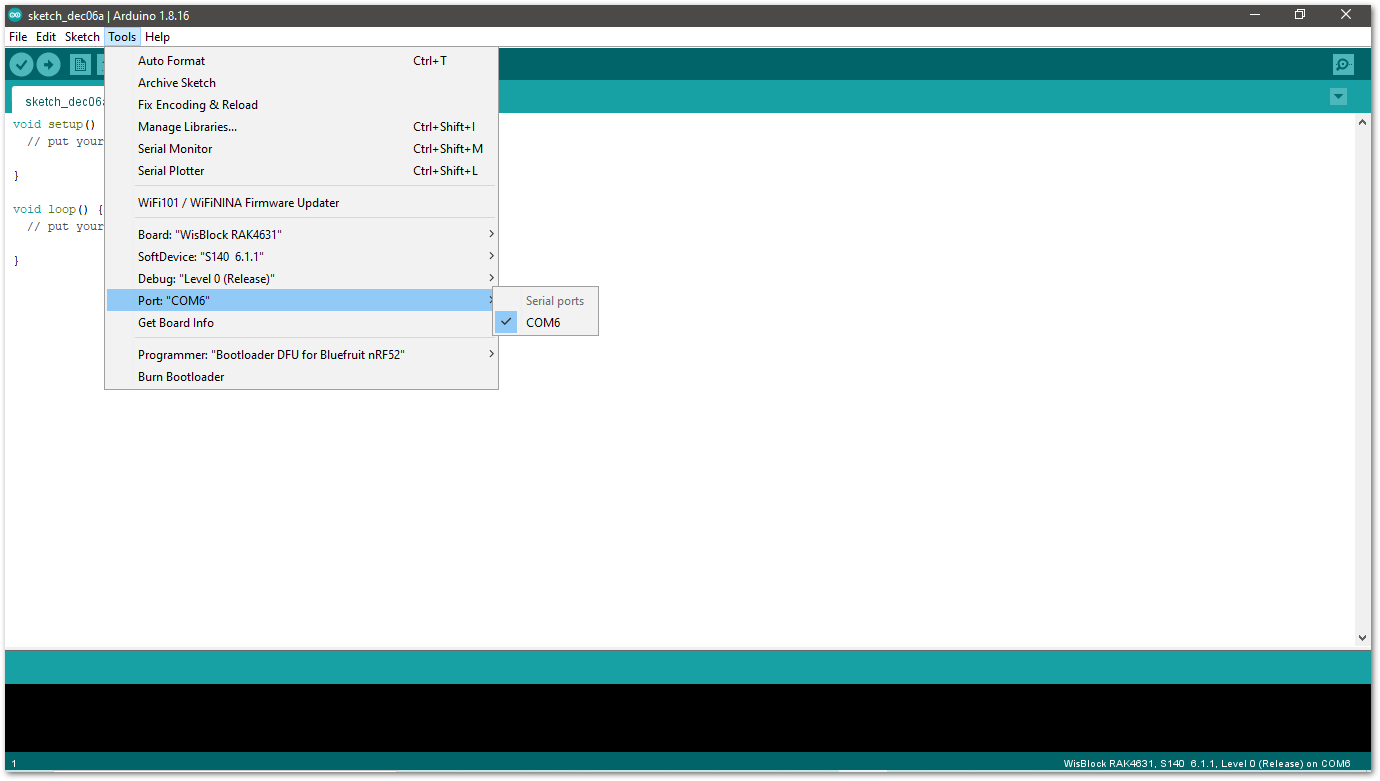1380x781 pixels.
Task: Minimize the Arduino window
Action: [x=1254, y=15]
